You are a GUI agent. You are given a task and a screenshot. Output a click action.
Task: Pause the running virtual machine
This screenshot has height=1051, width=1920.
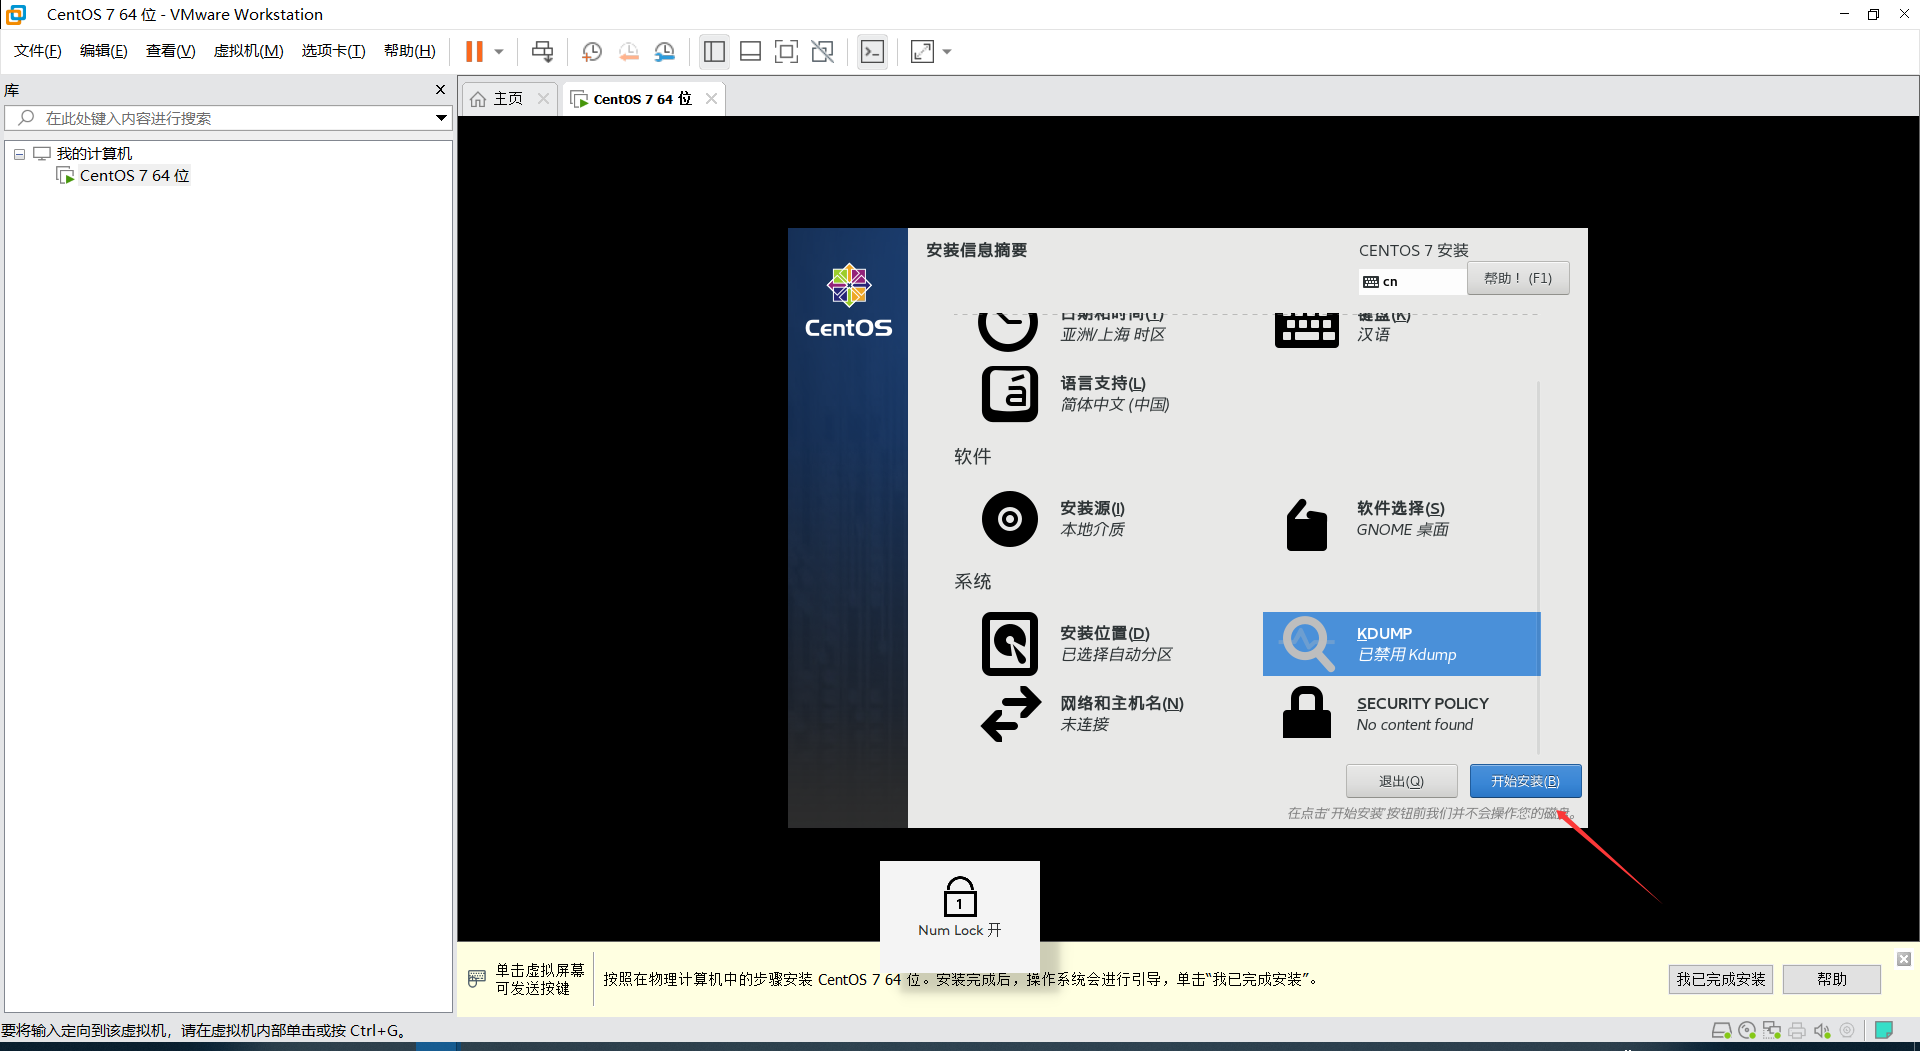474,52
